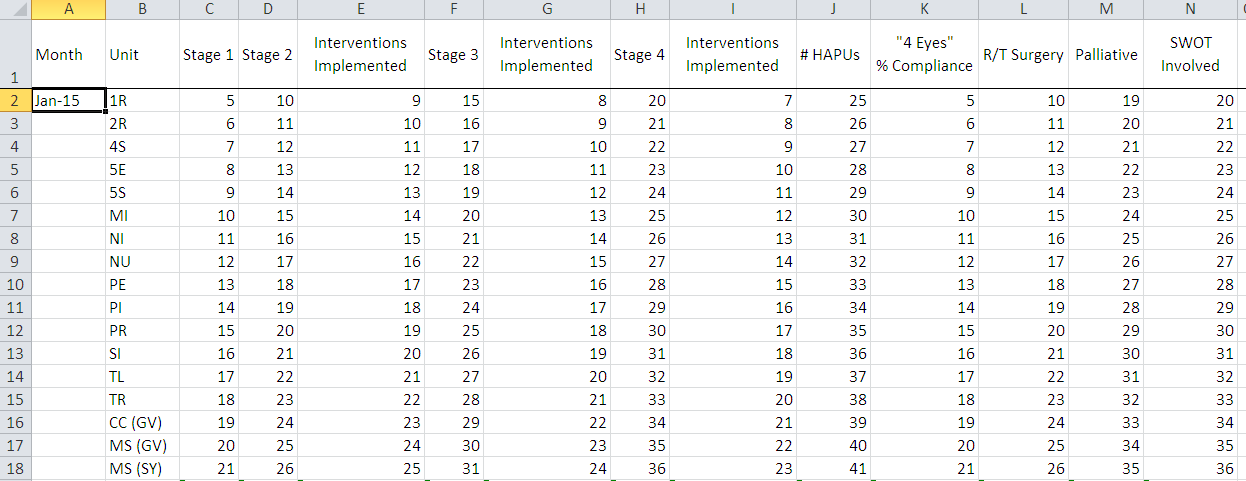Select the MS (SY) unit cell

(142, 469)
